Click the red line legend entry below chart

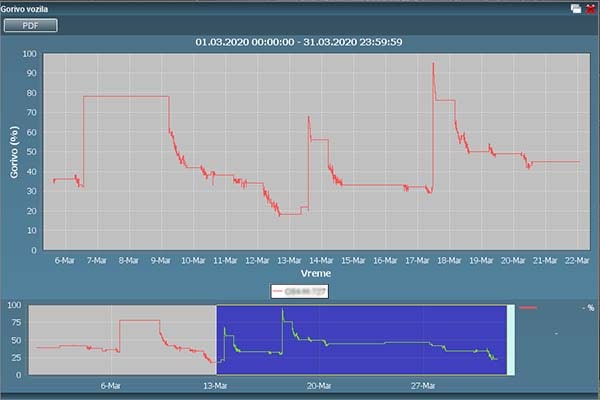300,291
